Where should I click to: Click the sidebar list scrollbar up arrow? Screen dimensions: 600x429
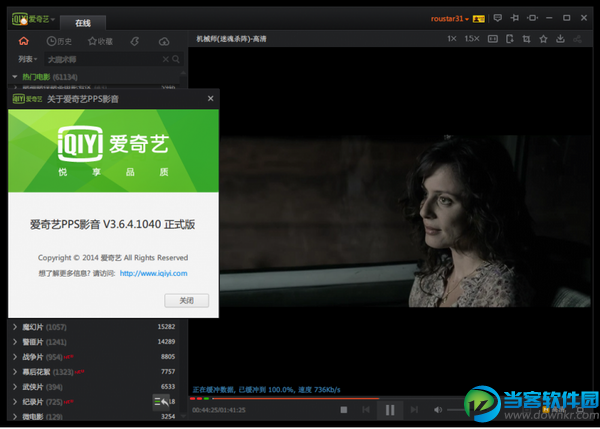[183, 73]
